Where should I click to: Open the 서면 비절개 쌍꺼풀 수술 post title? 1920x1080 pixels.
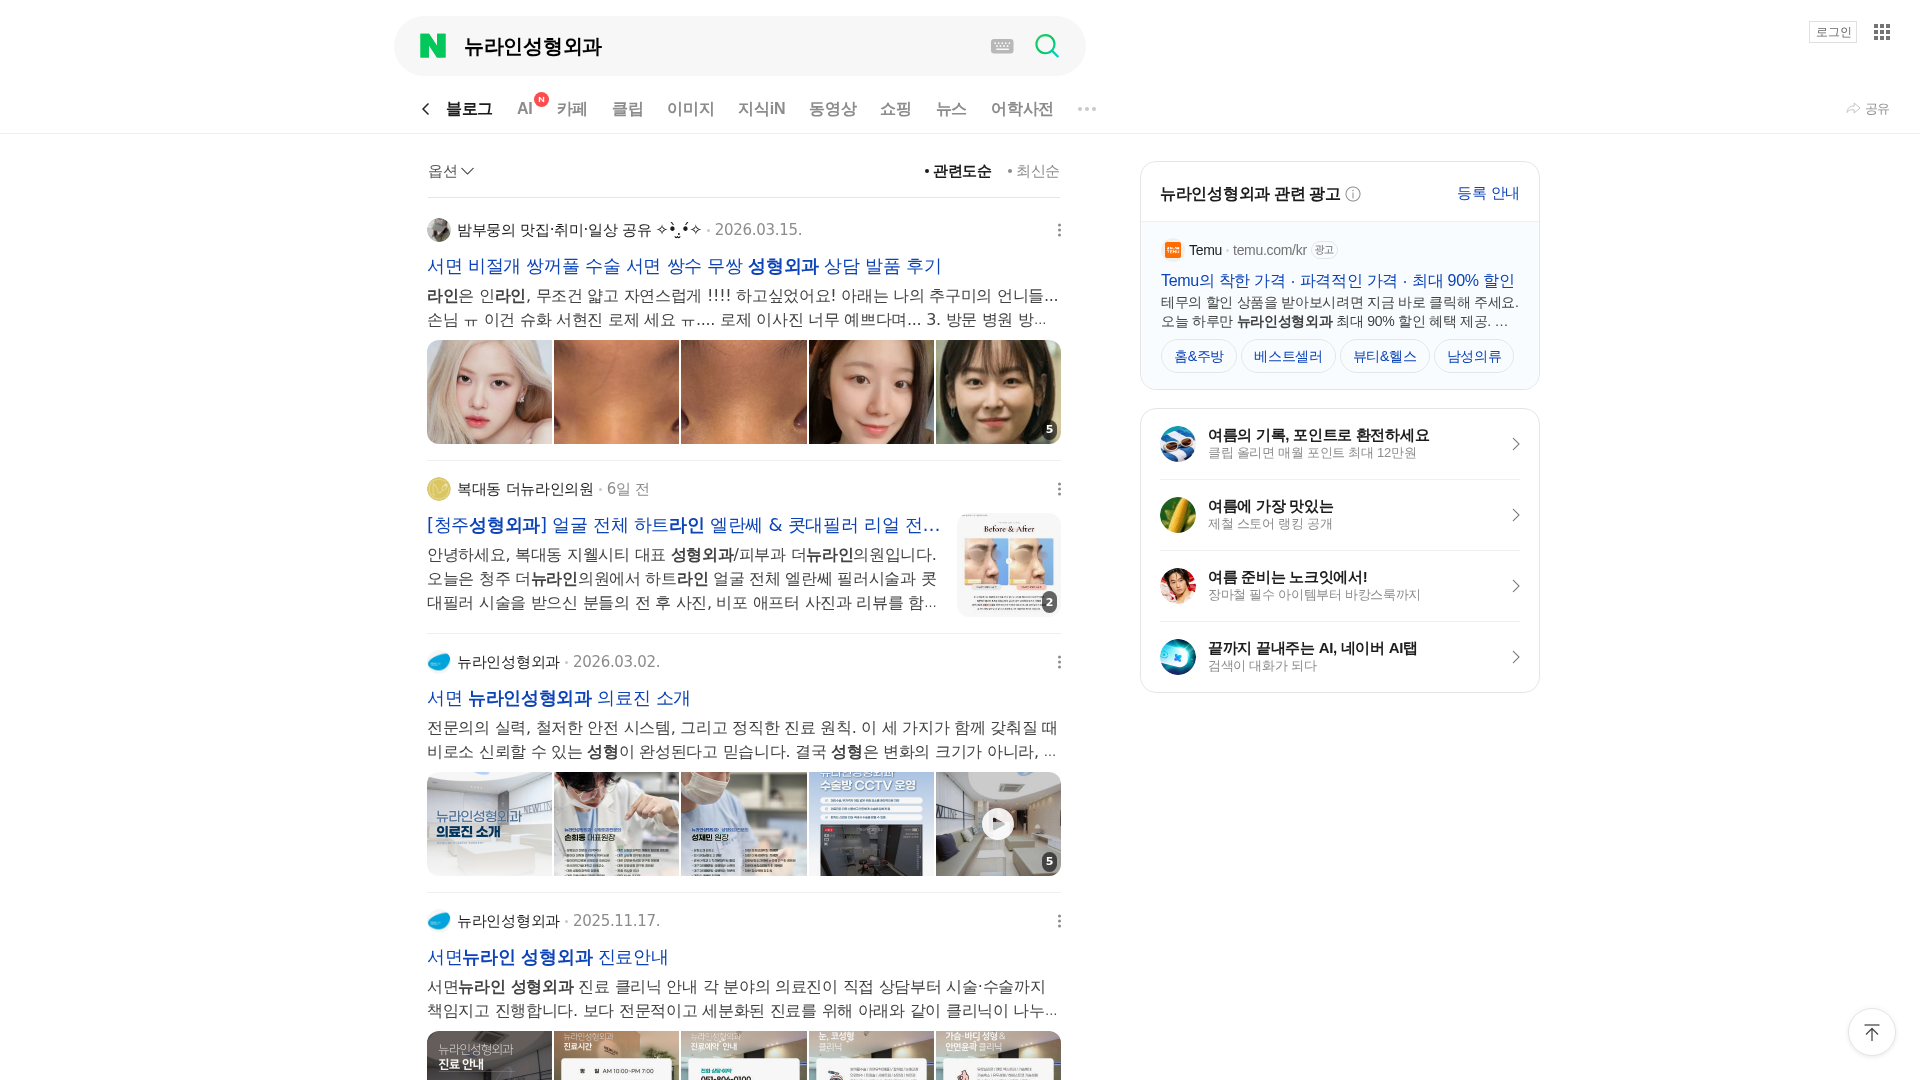(x=684, y=266)
